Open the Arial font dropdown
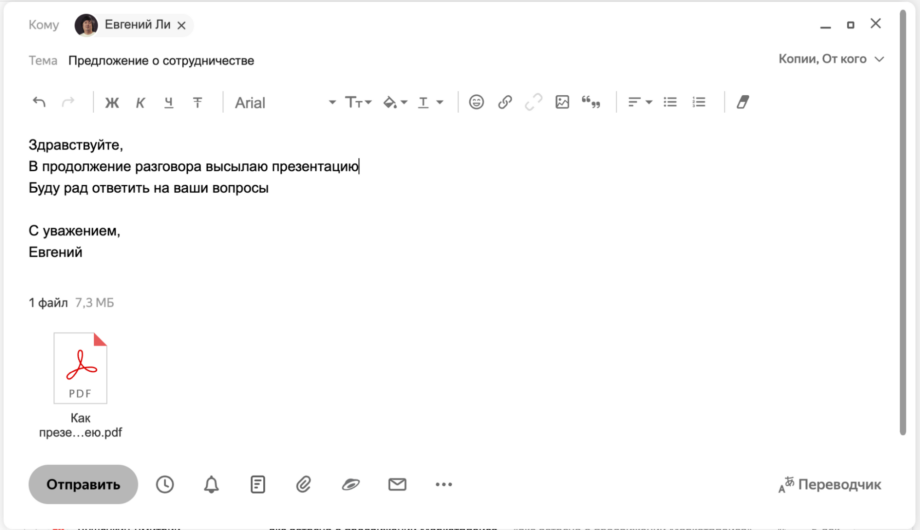Screen dimensions: 920x530 pos(285,102)
